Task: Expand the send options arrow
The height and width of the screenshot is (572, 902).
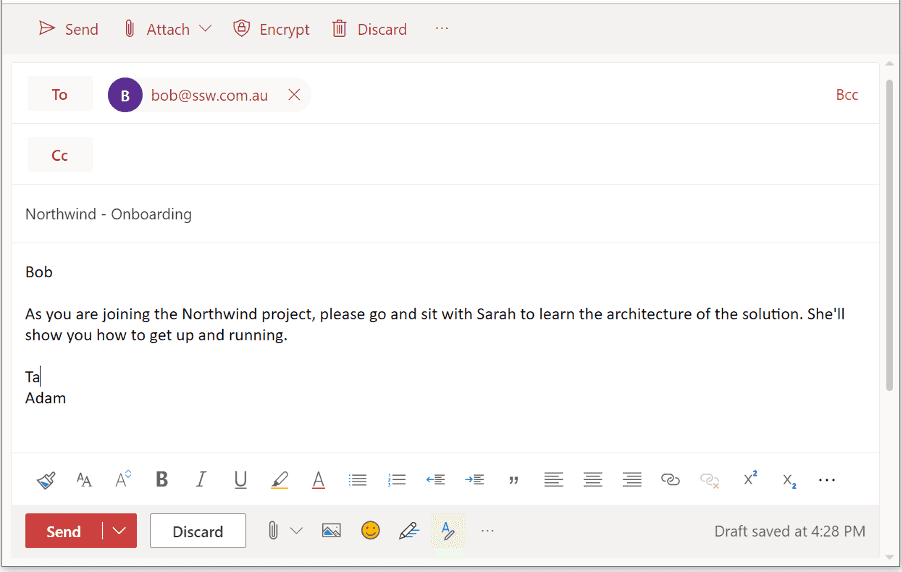Action: (120, 531)
